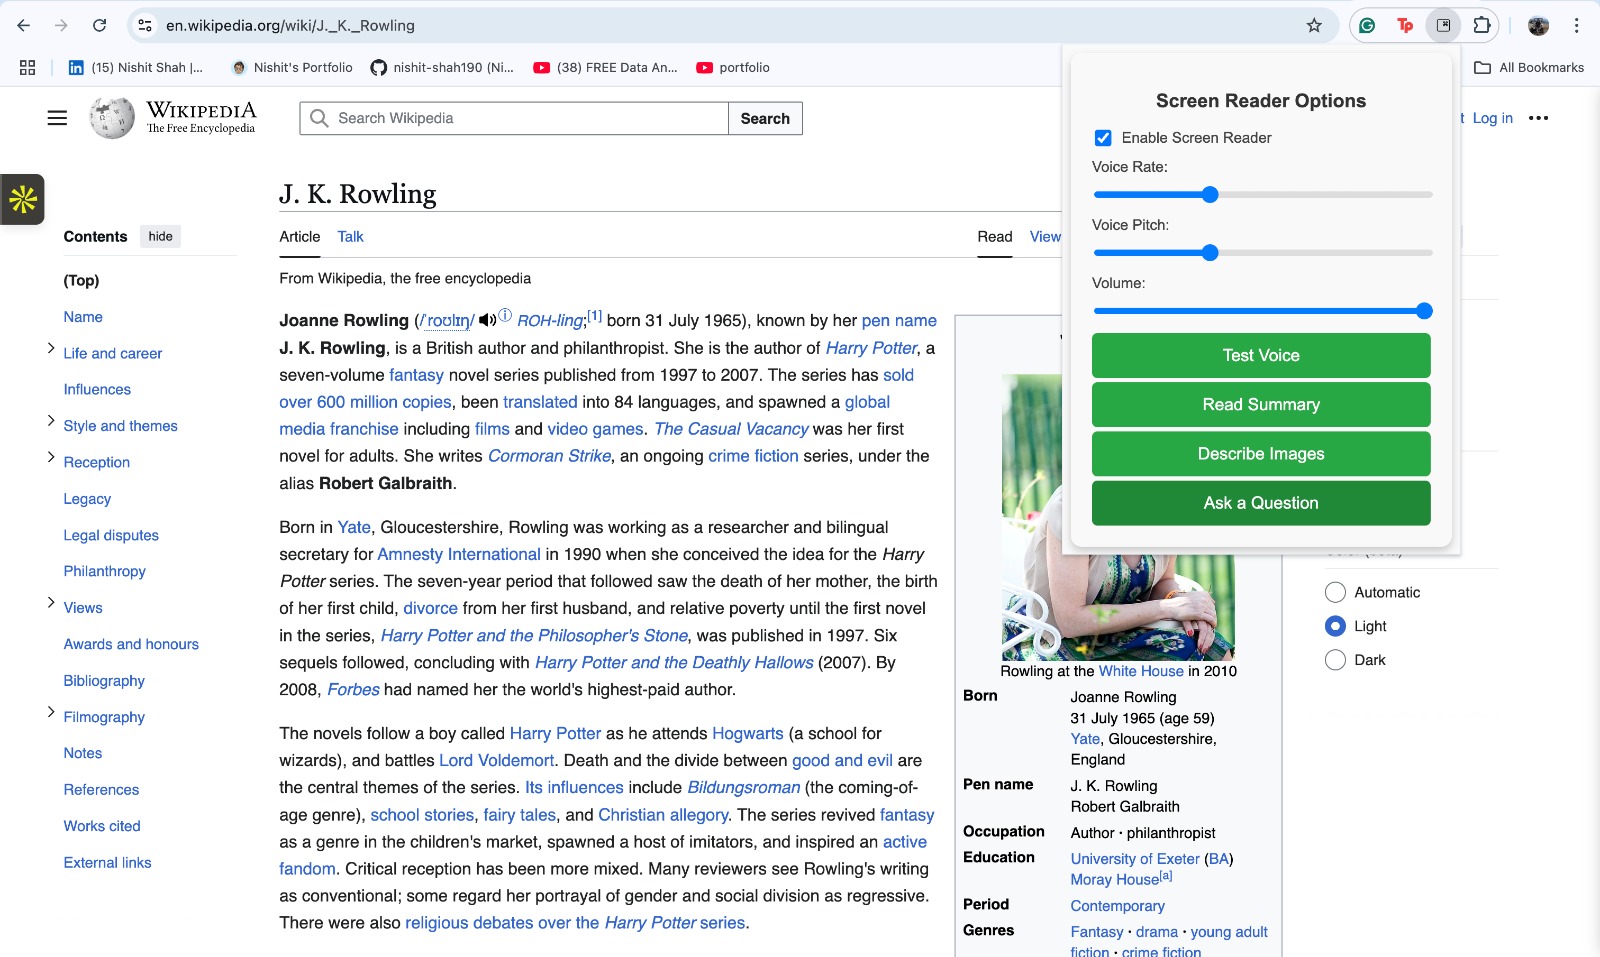Expand the Style and themes section

51,421
